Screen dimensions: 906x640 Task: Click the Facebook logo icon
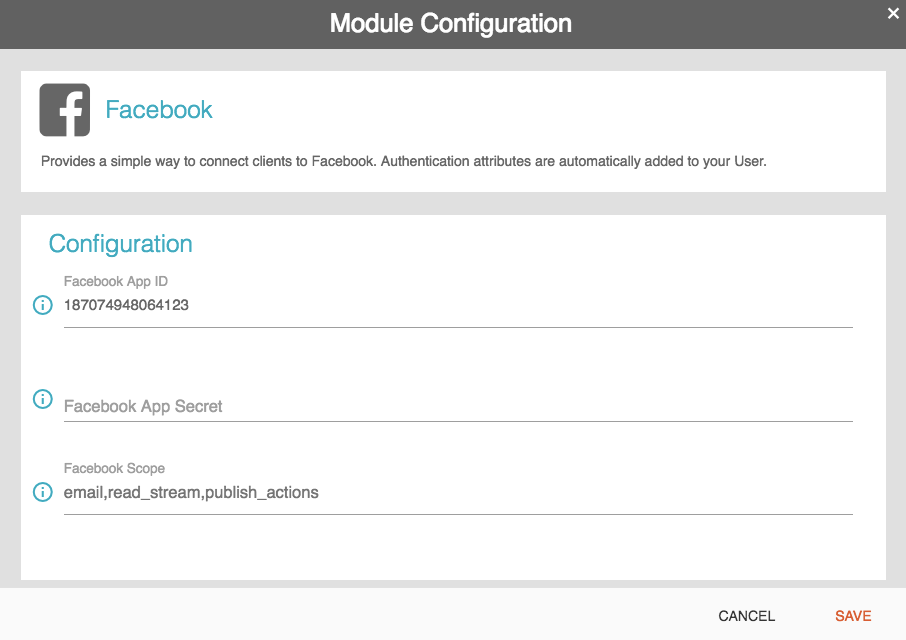(65, 110)
